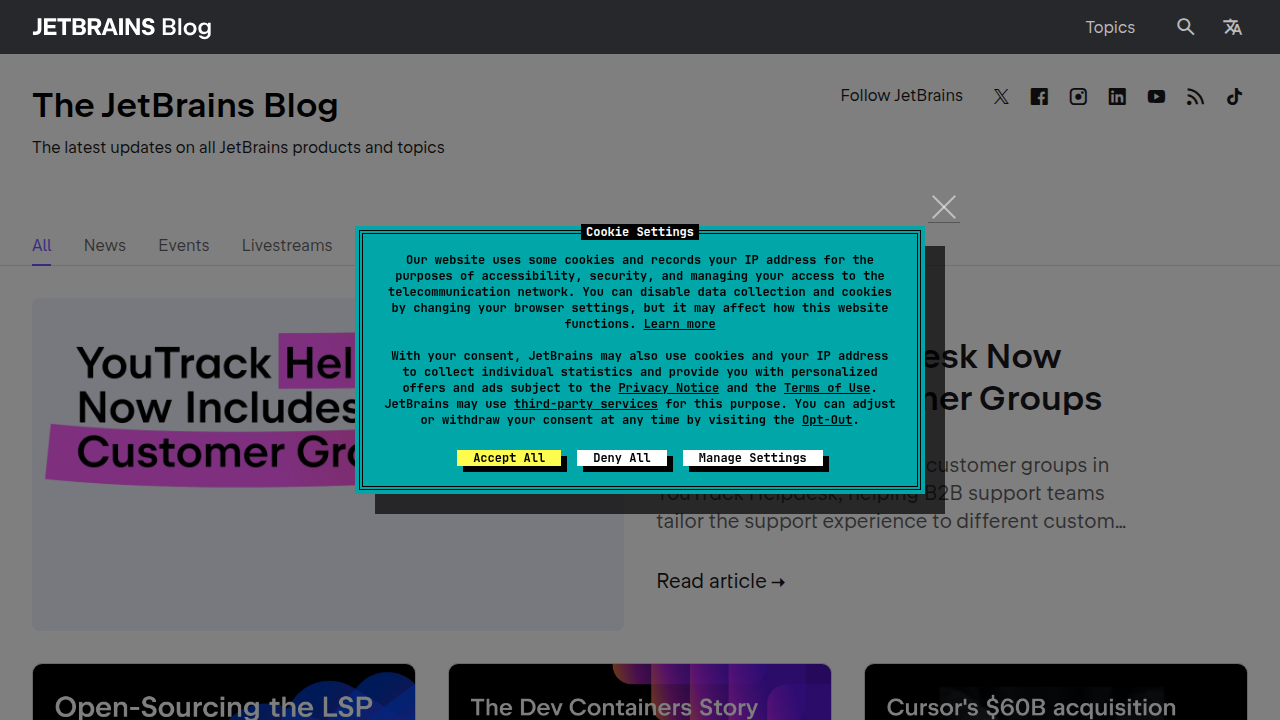Subscribe via the RSS feed icon
Viewport: 1280px width, 720px height.
point(1195,97)
